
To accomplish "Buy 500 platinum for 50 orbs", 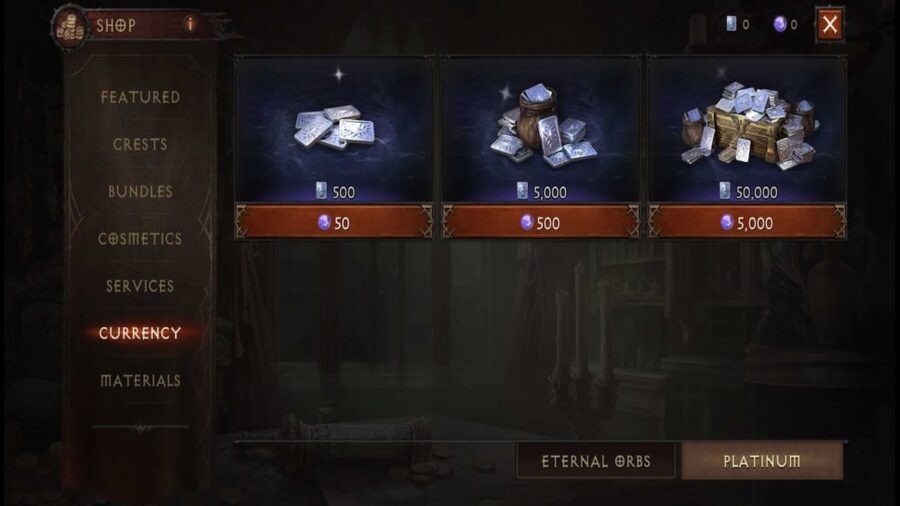I will click(333, 222).
